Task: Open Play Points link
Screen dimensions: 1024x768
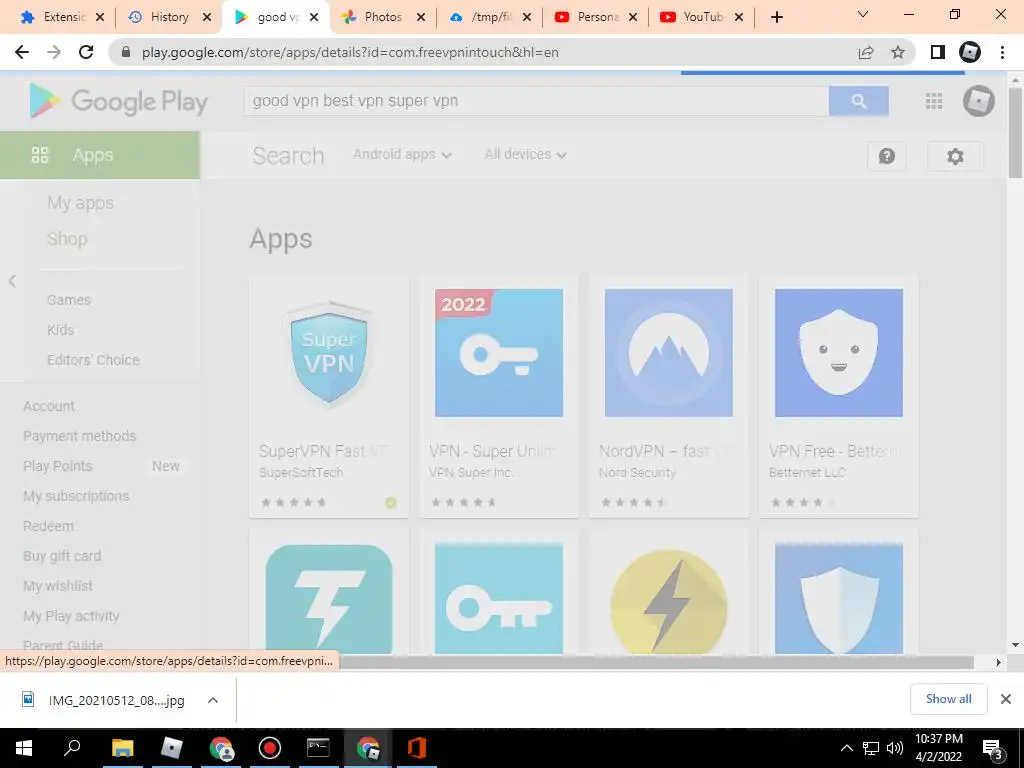Action: pos(58,466)
